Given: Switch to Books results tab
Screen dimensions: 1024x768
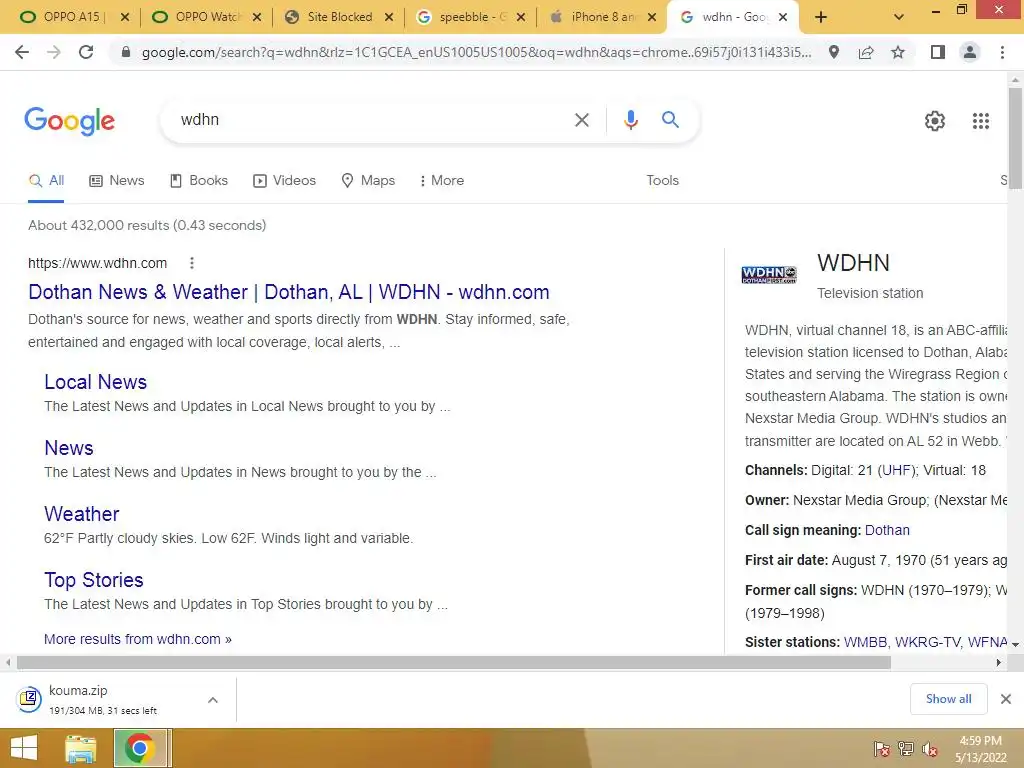Looking at the screenshot, I should (x=199, y=181).
